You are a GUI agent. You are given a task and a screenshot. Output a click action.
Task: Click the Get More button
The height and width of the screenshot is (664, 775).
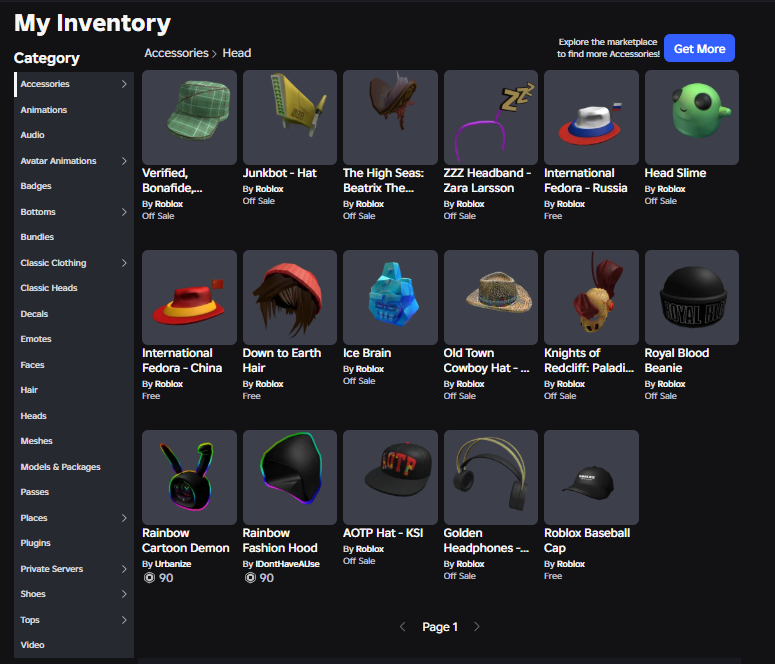click(699, 48)
